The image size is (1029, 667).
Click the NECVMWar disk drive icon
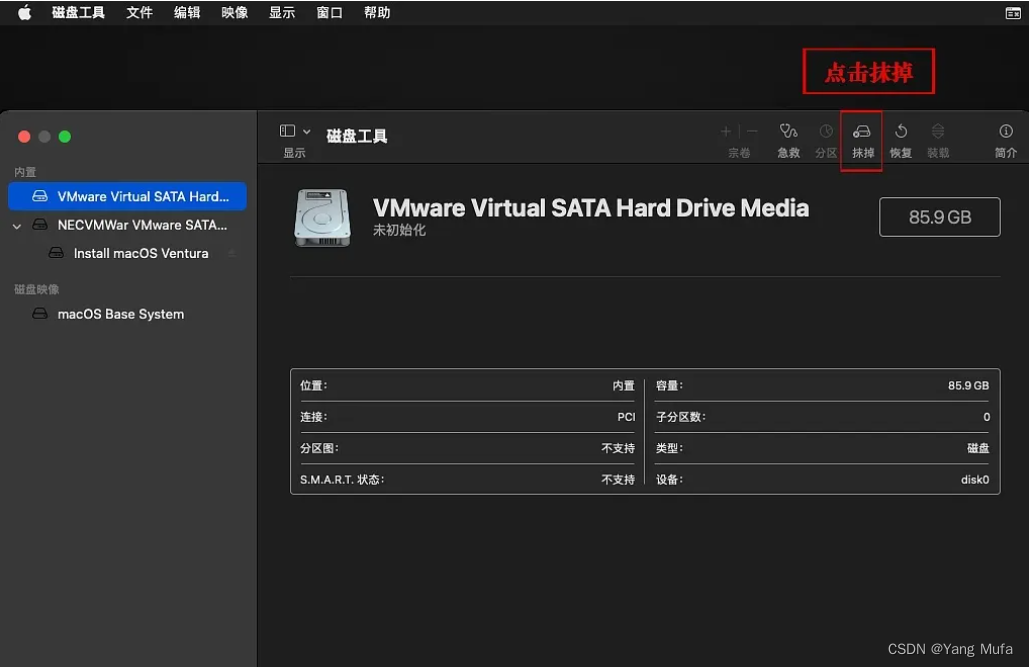click(40, 225)
